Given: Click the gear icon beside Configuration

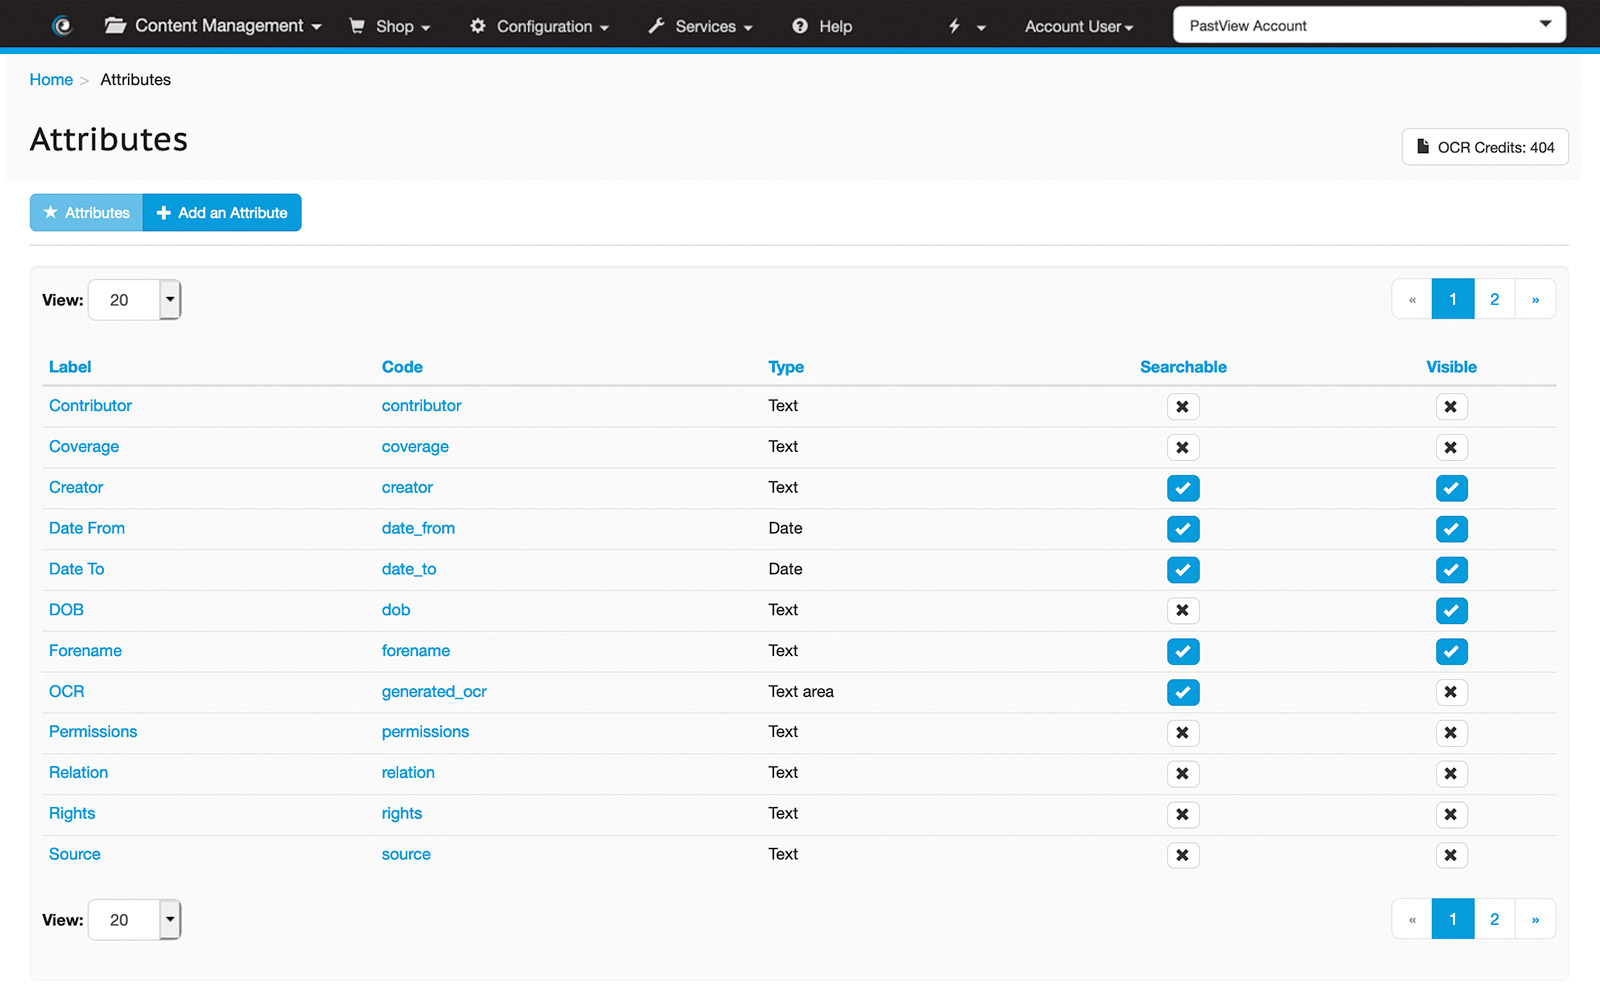Looking at the screenshot, I should pos(478,26).
